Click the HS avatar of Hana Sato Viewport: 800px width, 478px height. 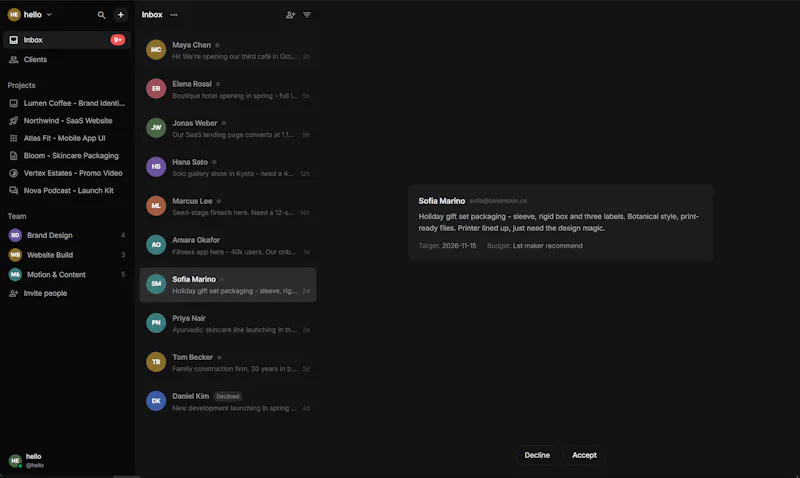click(x=156, y=167)
